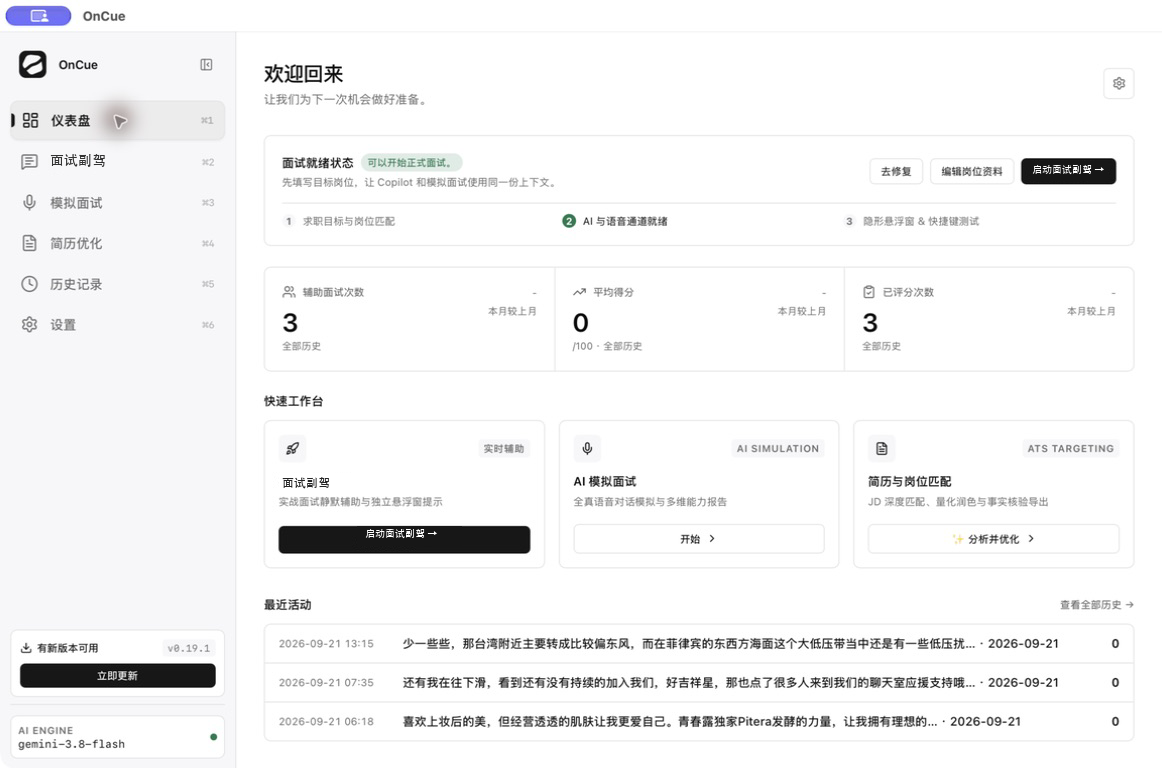Click the 去修复 button
Viewport: 1162px width, 768px height.
[896, 171]
